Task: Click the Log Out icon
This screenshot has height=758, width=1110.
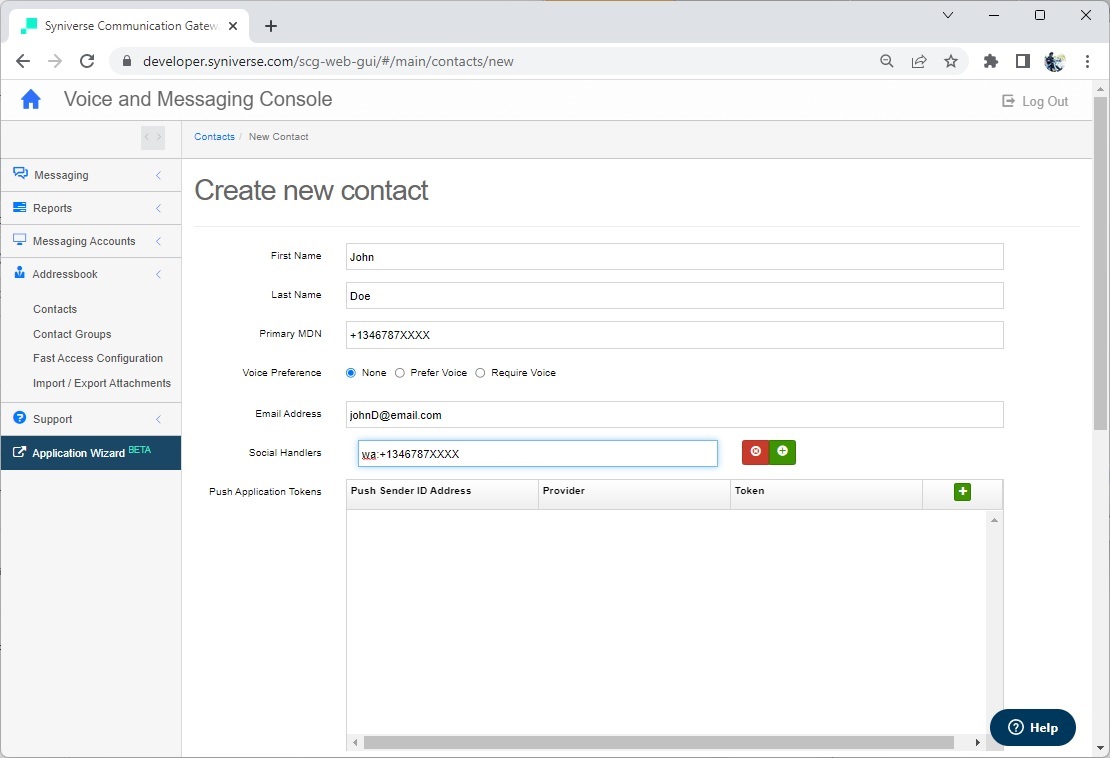Action: pos(1008,101)
